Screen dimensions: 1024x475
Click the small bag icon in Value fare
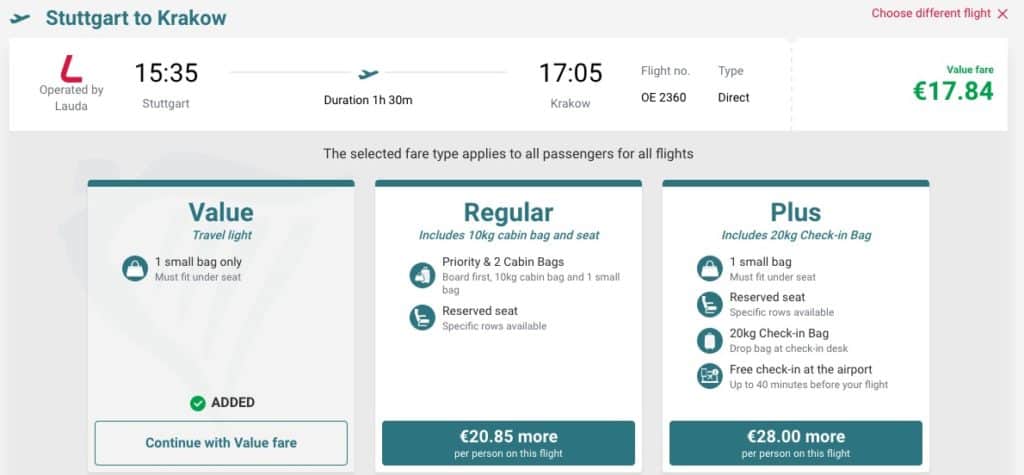pyautogui.click(x=135, y=269)
